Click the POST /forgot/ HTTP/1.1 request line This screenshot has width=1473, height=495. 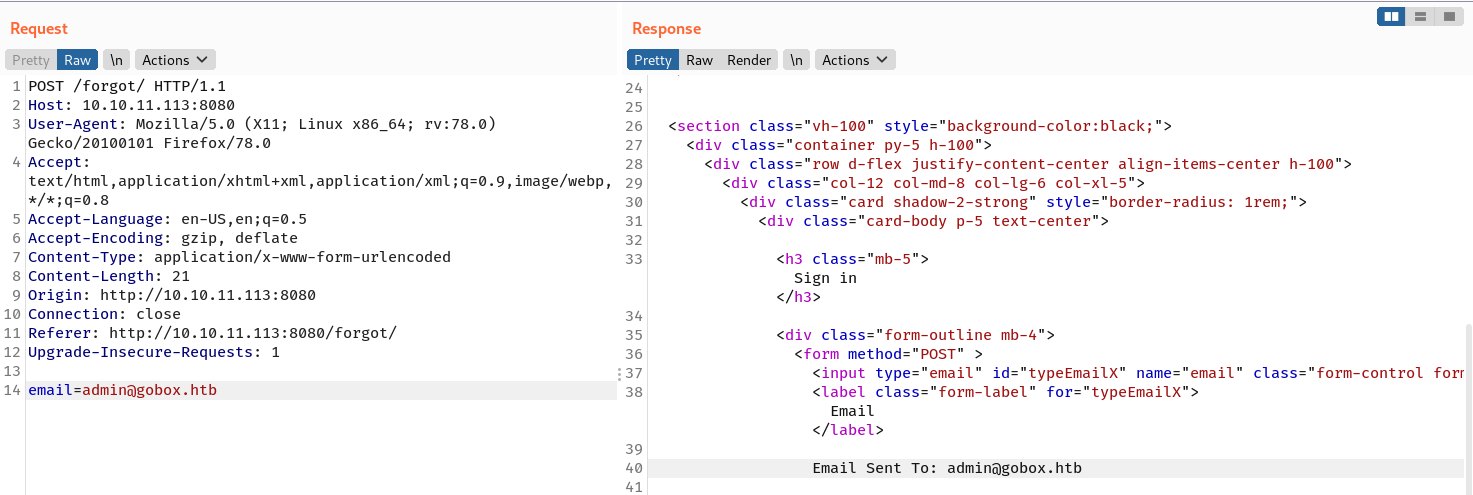coord(127,86)
